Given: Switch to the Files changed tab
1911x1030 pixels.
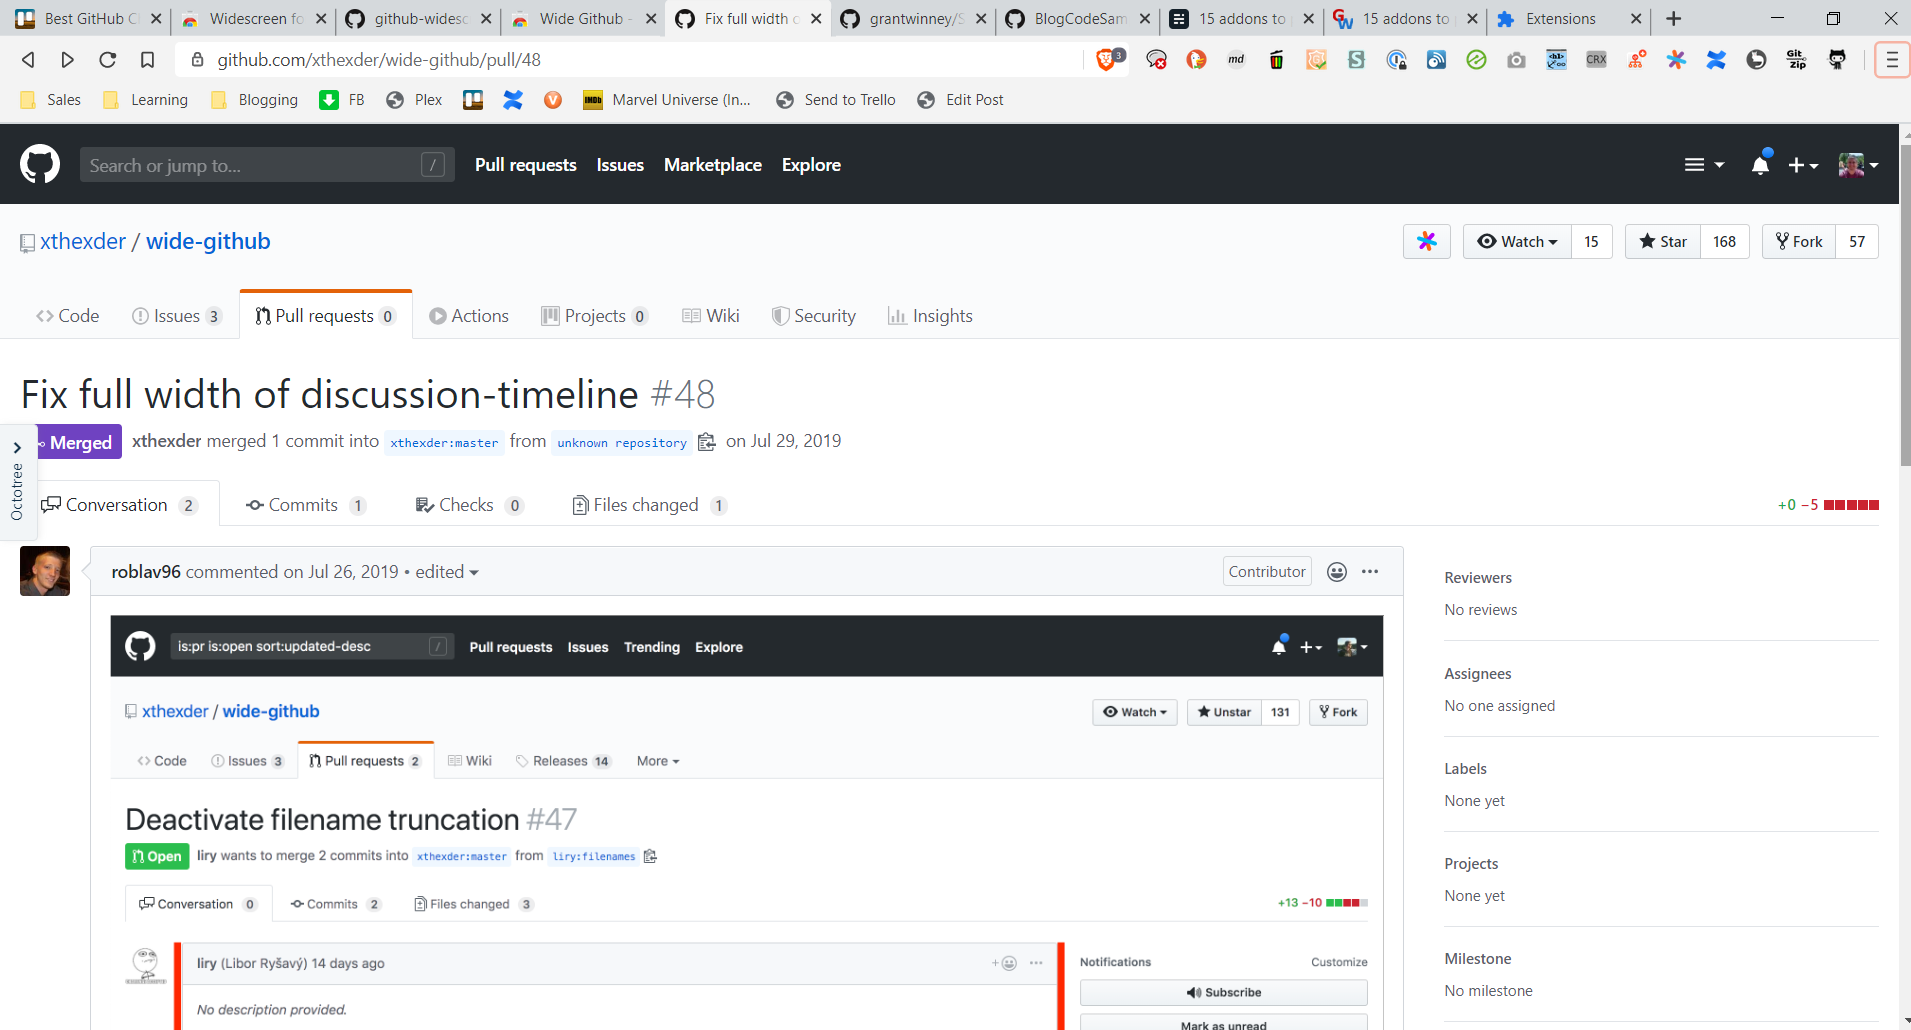Looking at the screenshot, I should click(x=645, y=505).
